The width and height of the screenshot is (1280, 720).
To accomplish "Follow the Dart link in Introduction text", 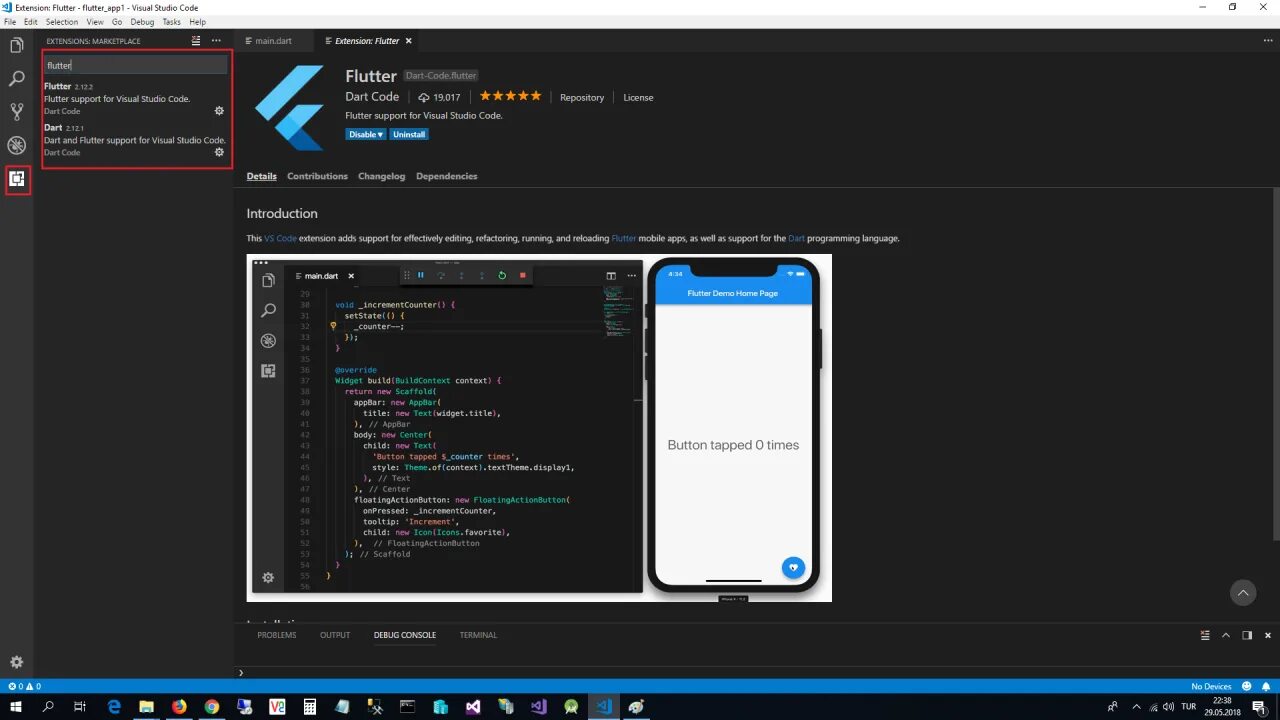I will (x=796, y=239).
